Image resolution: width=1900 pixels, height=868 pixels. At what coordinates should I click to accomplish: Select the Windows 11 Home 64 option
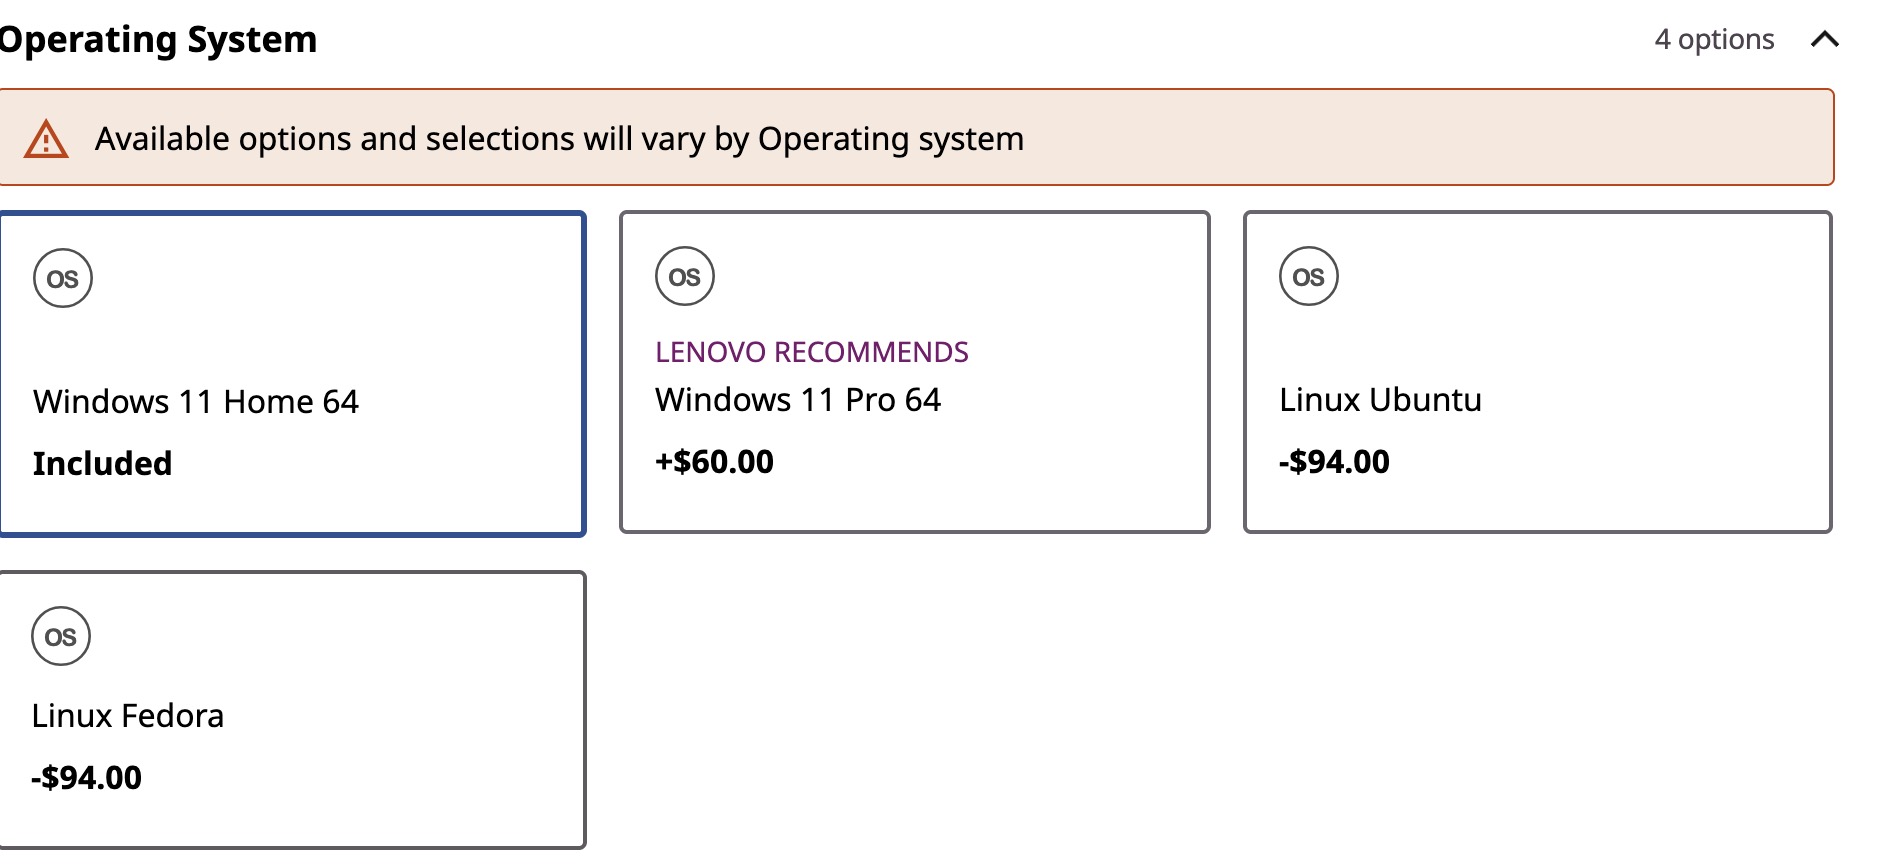(x=292, y=374)
